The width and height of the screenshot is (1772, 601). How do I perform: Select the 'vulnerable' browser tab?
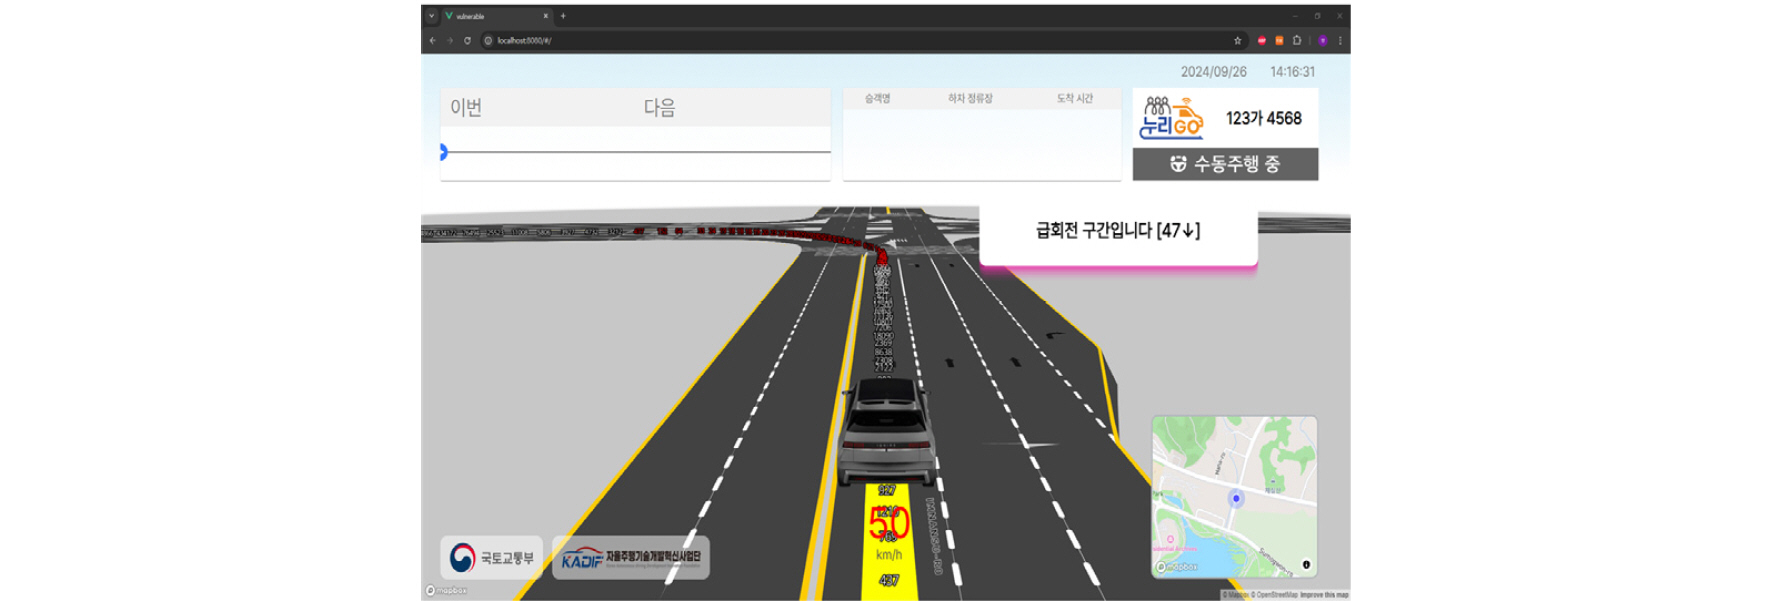point(496,16)
